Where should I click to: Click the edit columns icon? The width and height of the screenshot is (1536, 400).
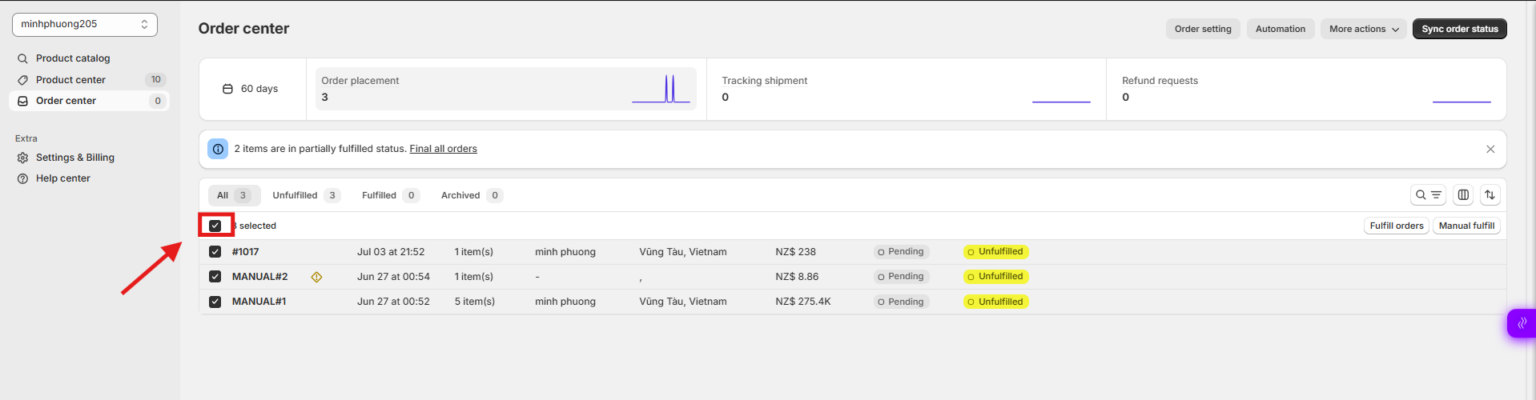[x=1463, y=195]
